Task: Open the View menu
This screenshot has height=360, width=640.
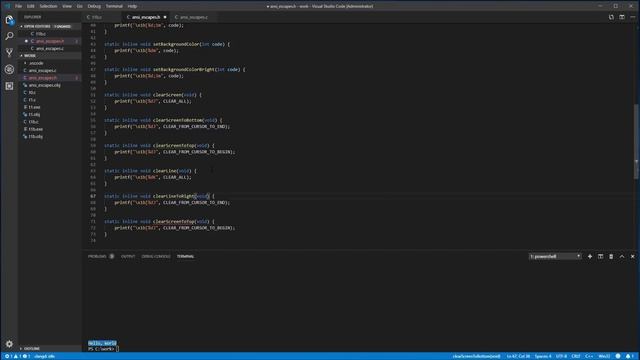Action: click(x=67, y=6)
